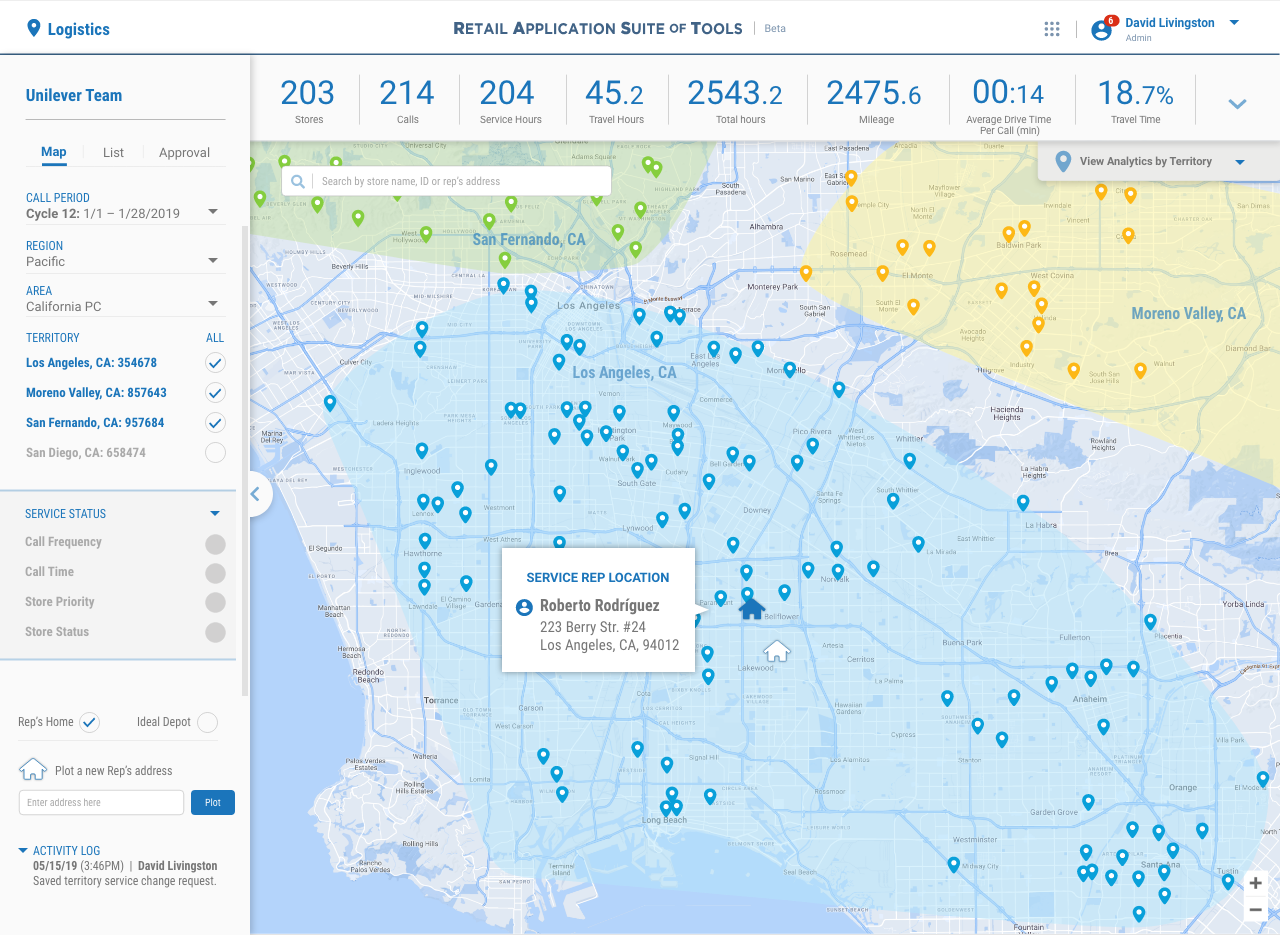Switch to the Map tab
Image resolution: width=1280 pixels, height=935 pixels.
pos(54,152)
